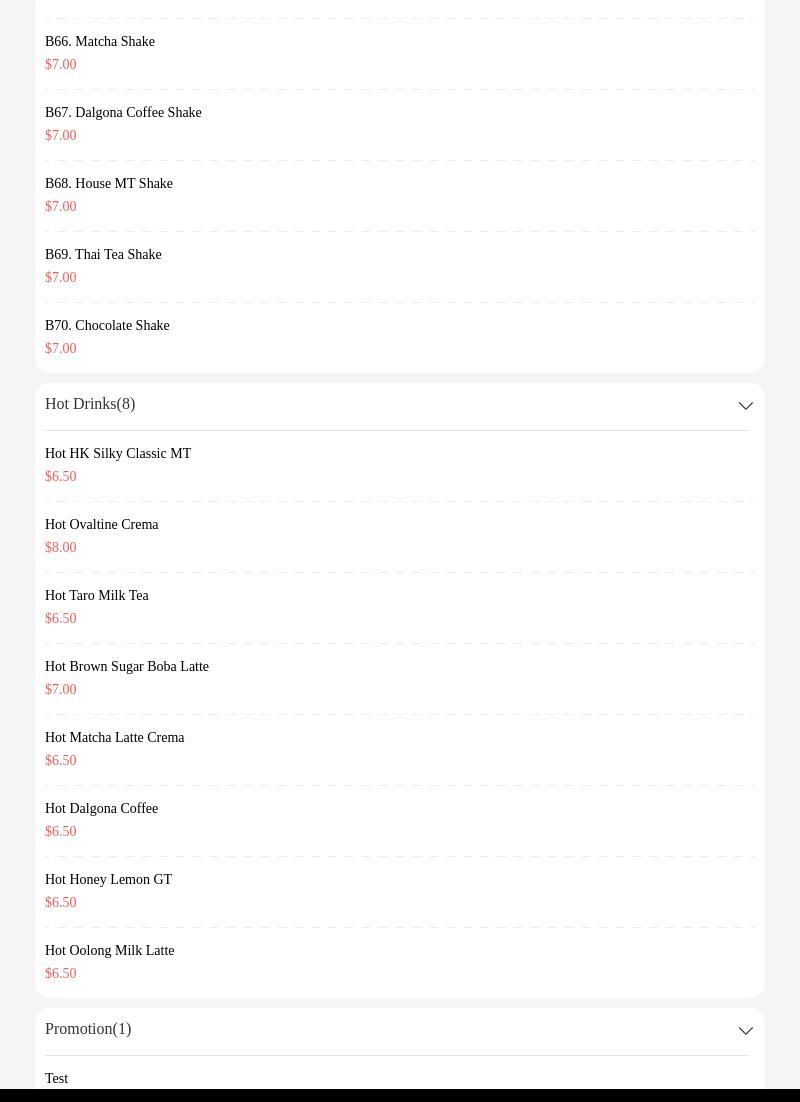Open Hot HK Silky Classic MT
Viewport: 800px width, 1102px height.
[399, 465]
